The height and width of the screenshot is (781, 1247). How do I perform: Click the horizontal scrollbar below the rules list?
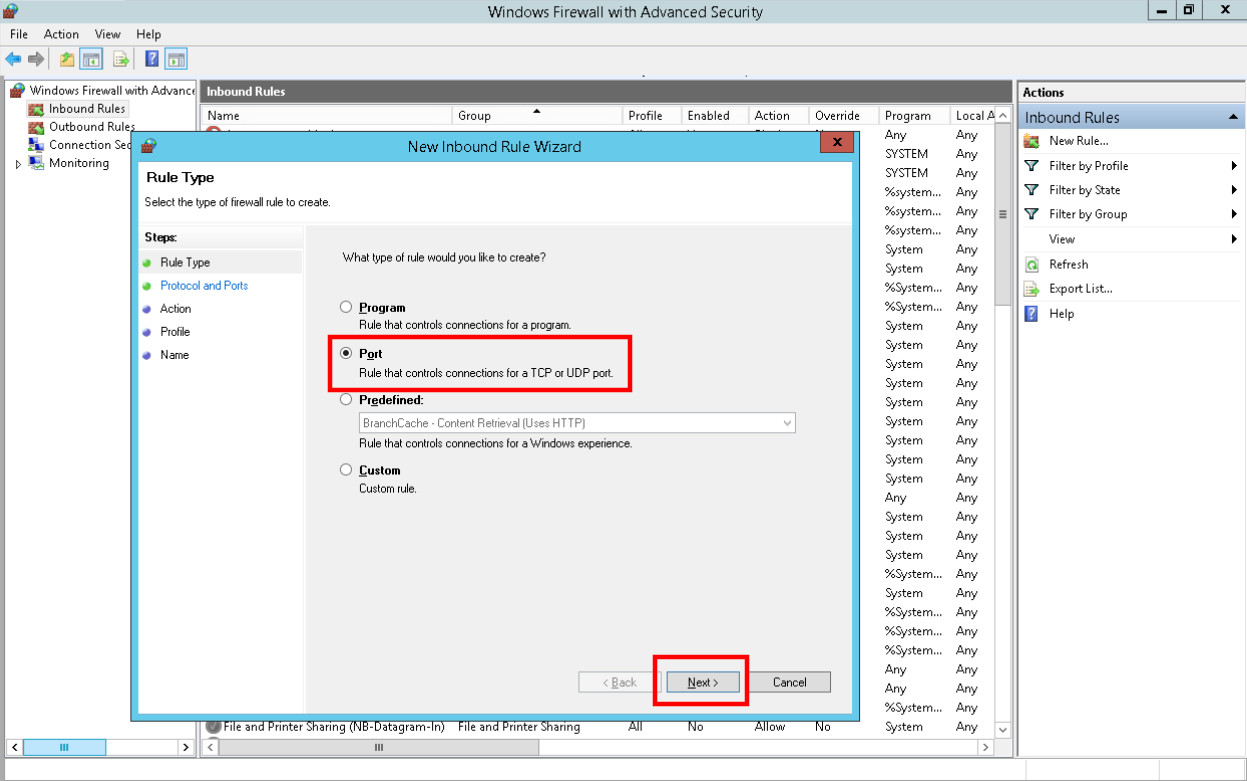click(598, 747)
